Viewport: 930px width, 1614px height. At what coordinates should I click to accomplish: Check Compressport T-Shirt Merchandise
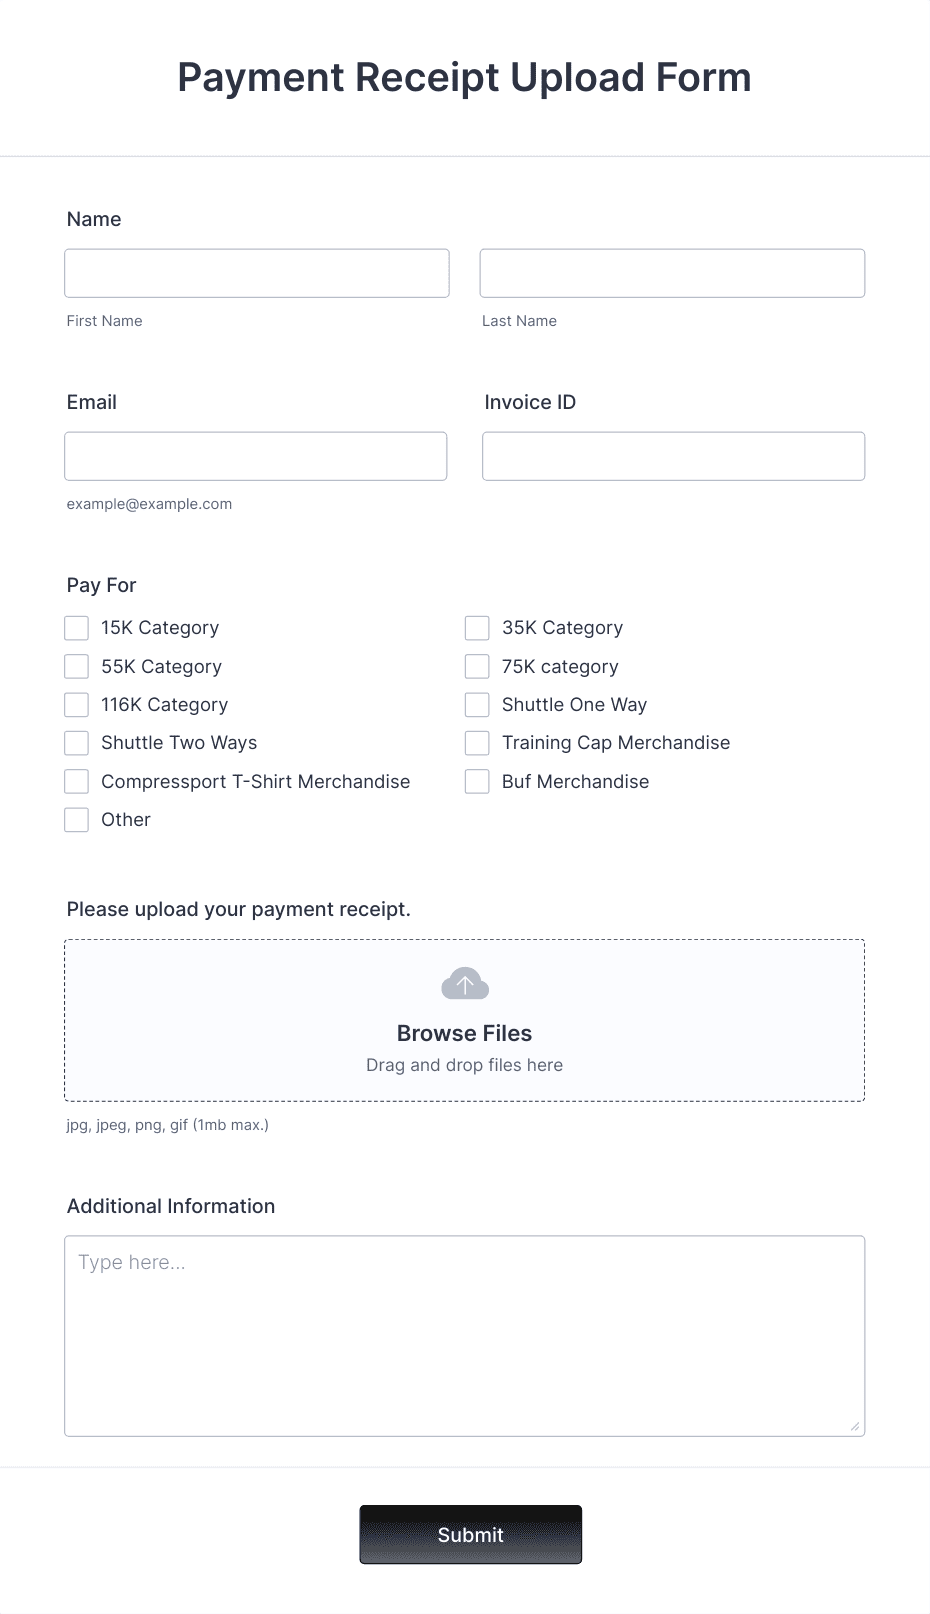76,781
